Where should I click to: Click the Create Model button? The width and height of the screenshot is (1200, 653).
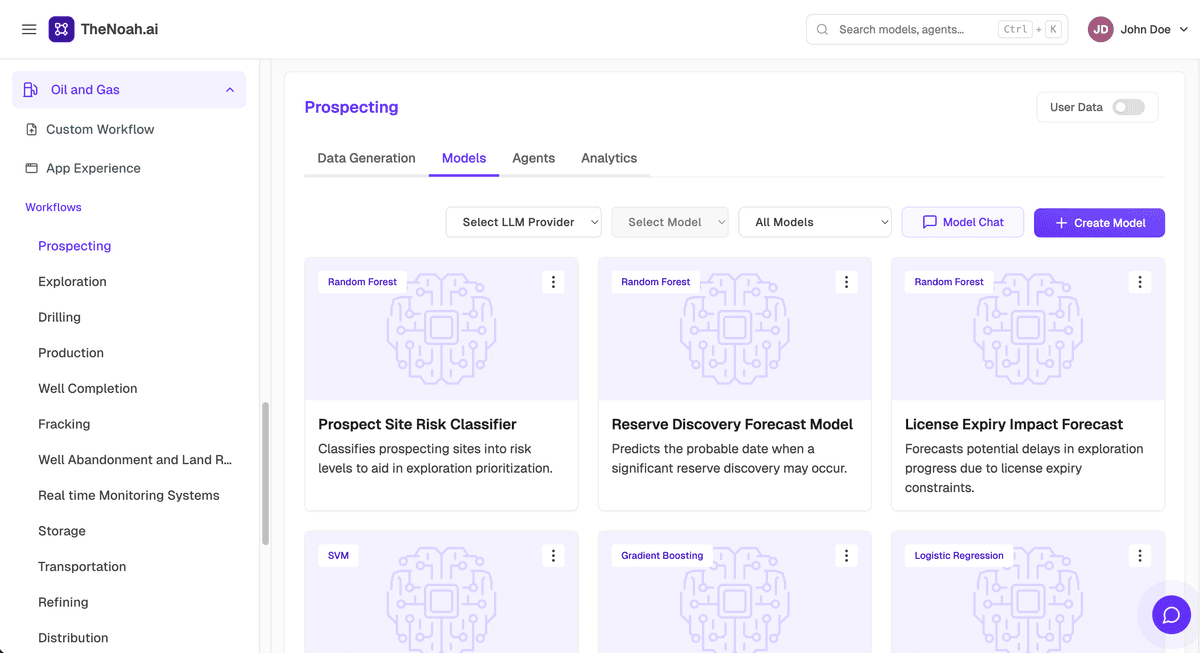1099,222
